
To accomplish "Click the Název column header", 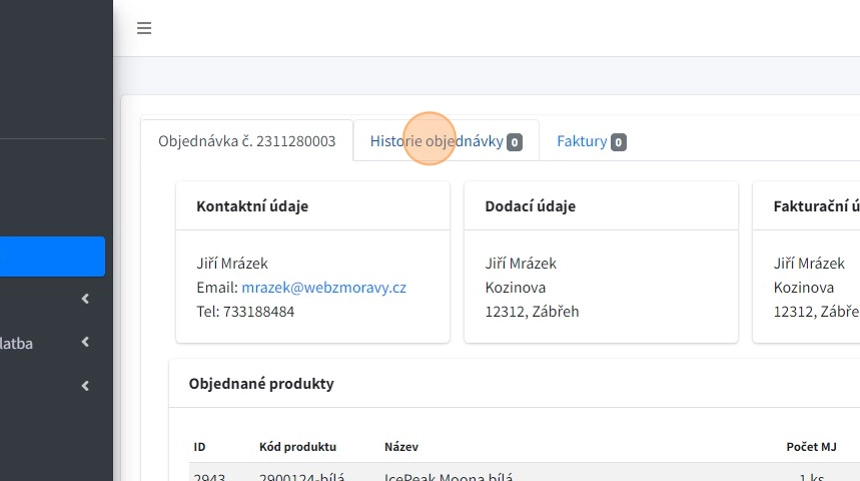I will [401, 446].
